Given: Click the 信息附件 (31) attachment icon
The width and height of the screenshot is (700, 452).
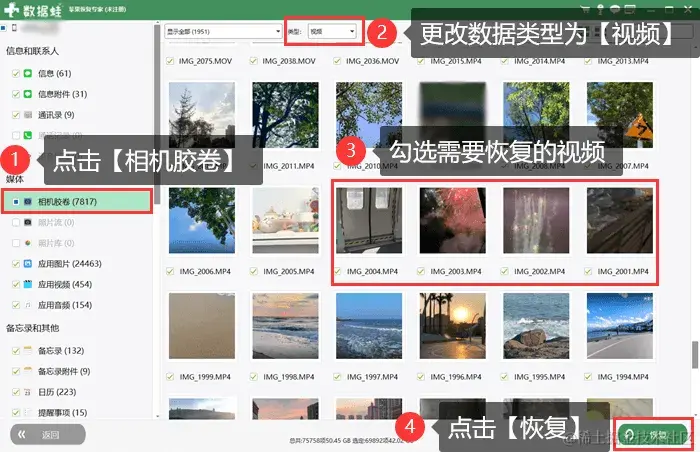Looking at the screenshot, I should (x=28, y=94).
